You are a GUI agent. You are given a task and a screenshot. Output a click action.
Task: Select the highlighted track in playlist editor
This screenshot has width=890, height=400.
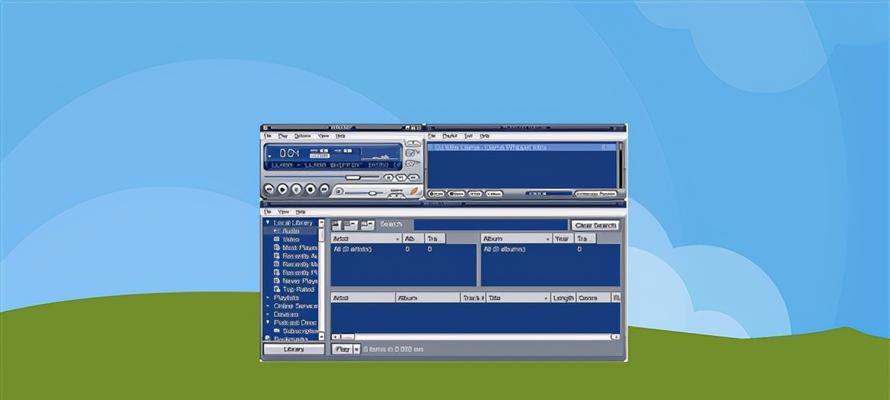(522, 147)
